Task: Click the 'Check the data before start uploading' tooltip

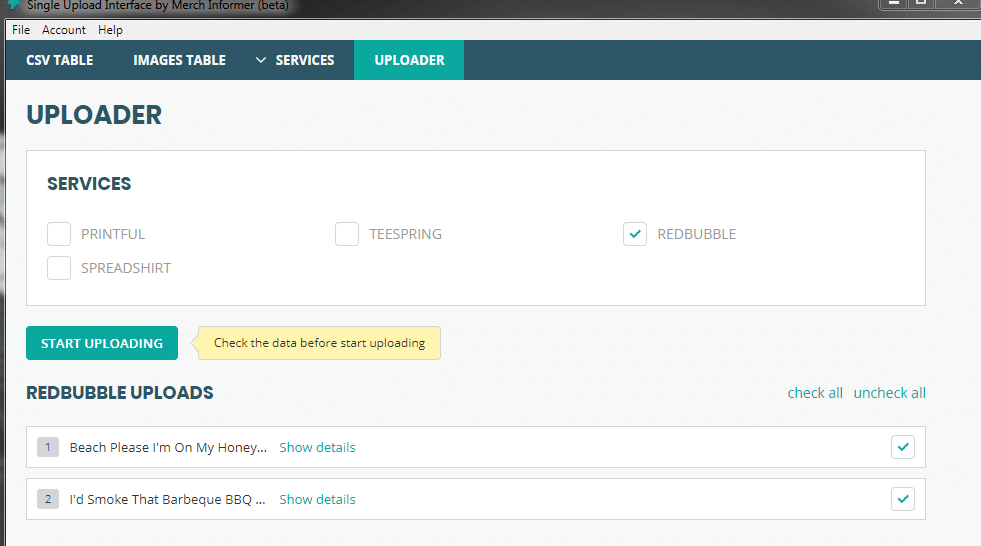Action: coord(319,343)
